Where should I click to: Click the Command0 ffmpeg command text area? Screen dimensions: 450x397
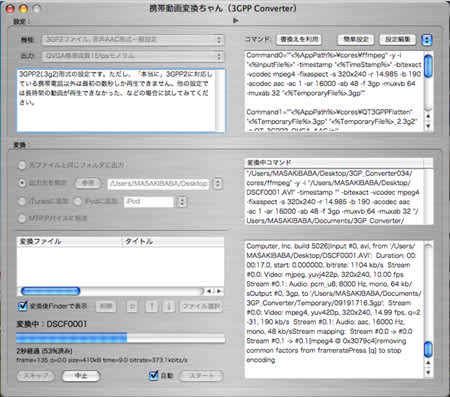point(334,91)
